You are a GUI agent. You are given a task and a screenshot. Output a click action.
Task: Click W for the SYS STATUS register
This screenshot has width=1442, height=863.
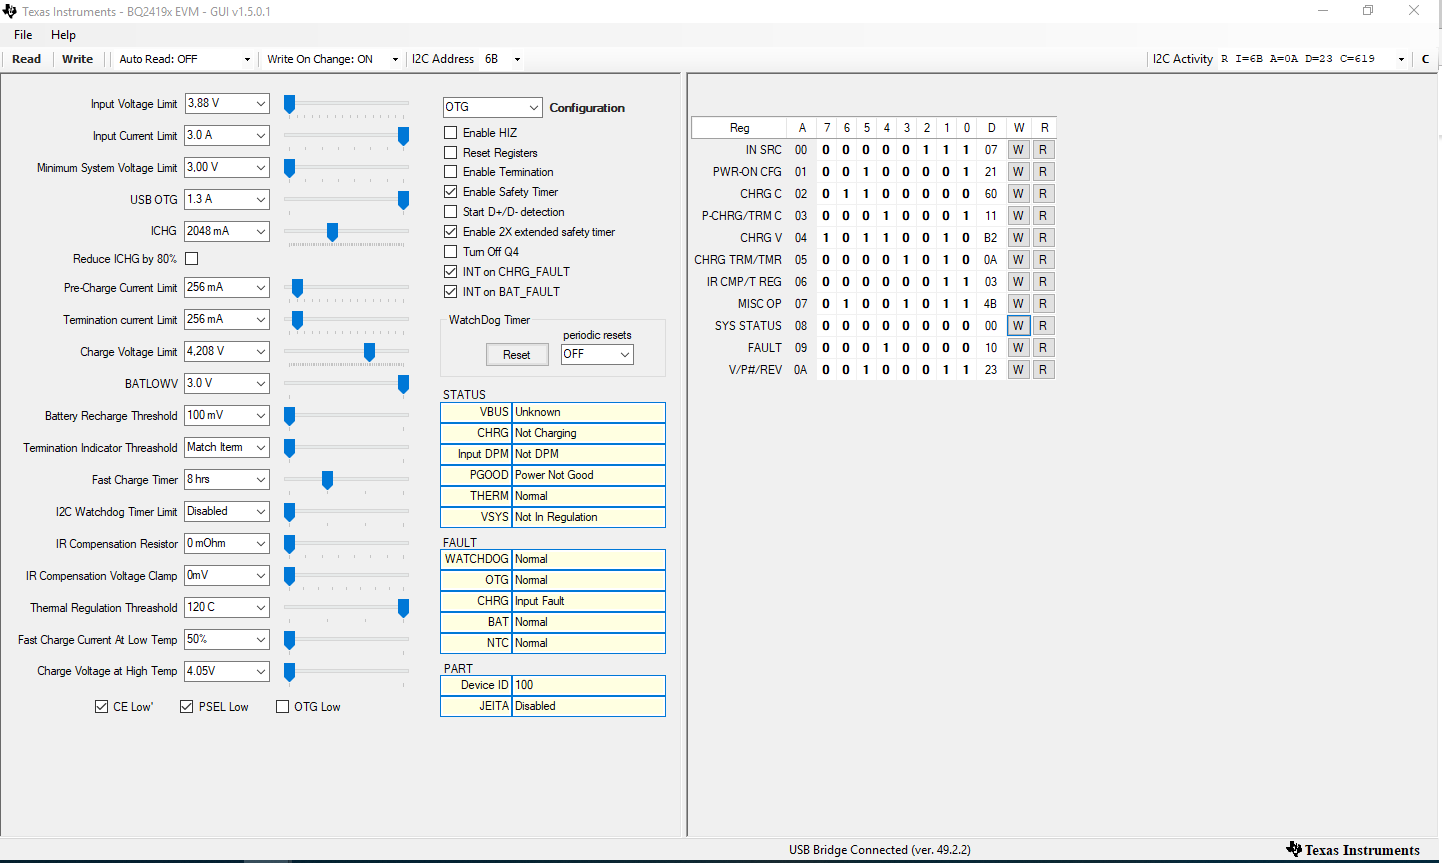[1018, 326]
